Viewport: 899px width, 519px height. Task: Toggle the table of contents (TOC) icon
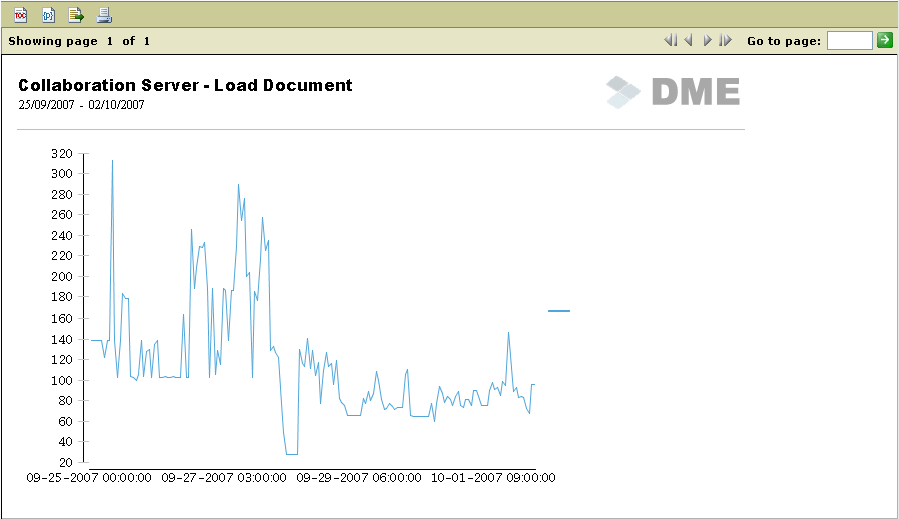coord(20,14)
